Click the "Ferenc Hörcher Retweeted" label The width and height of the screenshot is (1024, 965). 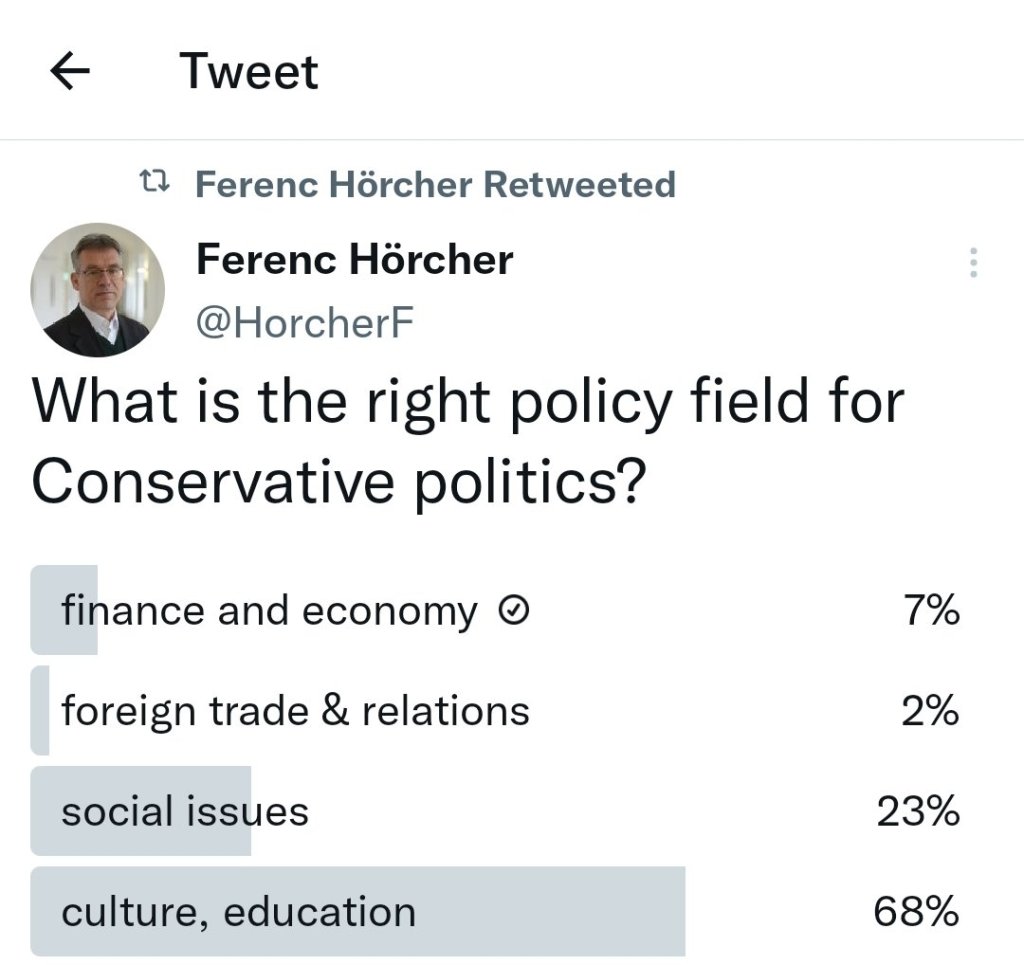(435, 185)
